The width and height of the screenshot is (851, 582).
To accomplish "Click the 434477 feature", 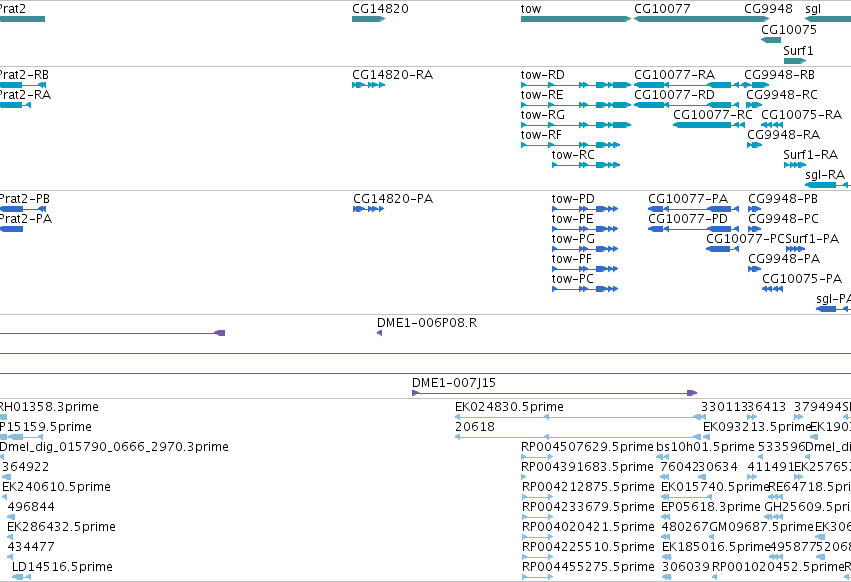I will [10, 557].
